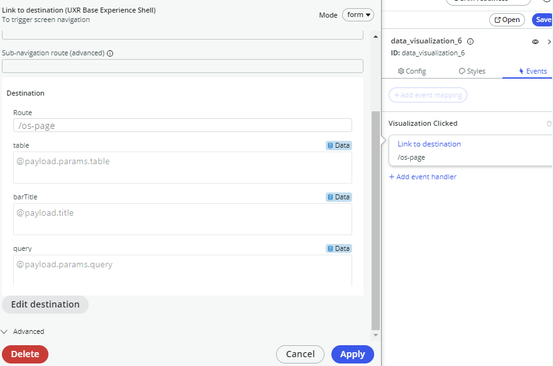Select the Events tab
The width and height of the screenshot is (554, 366).
533,71
